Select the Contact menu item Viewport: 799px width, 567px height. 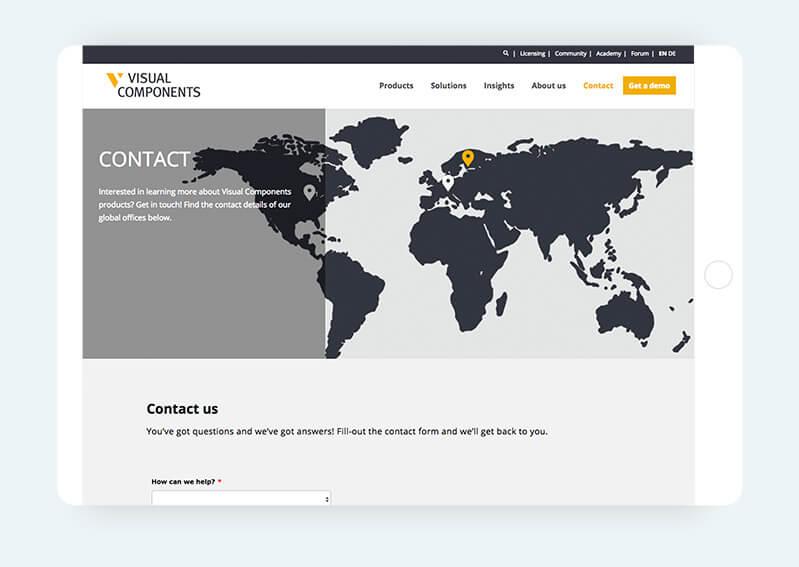pyautogui.click(x=598, y=86)
